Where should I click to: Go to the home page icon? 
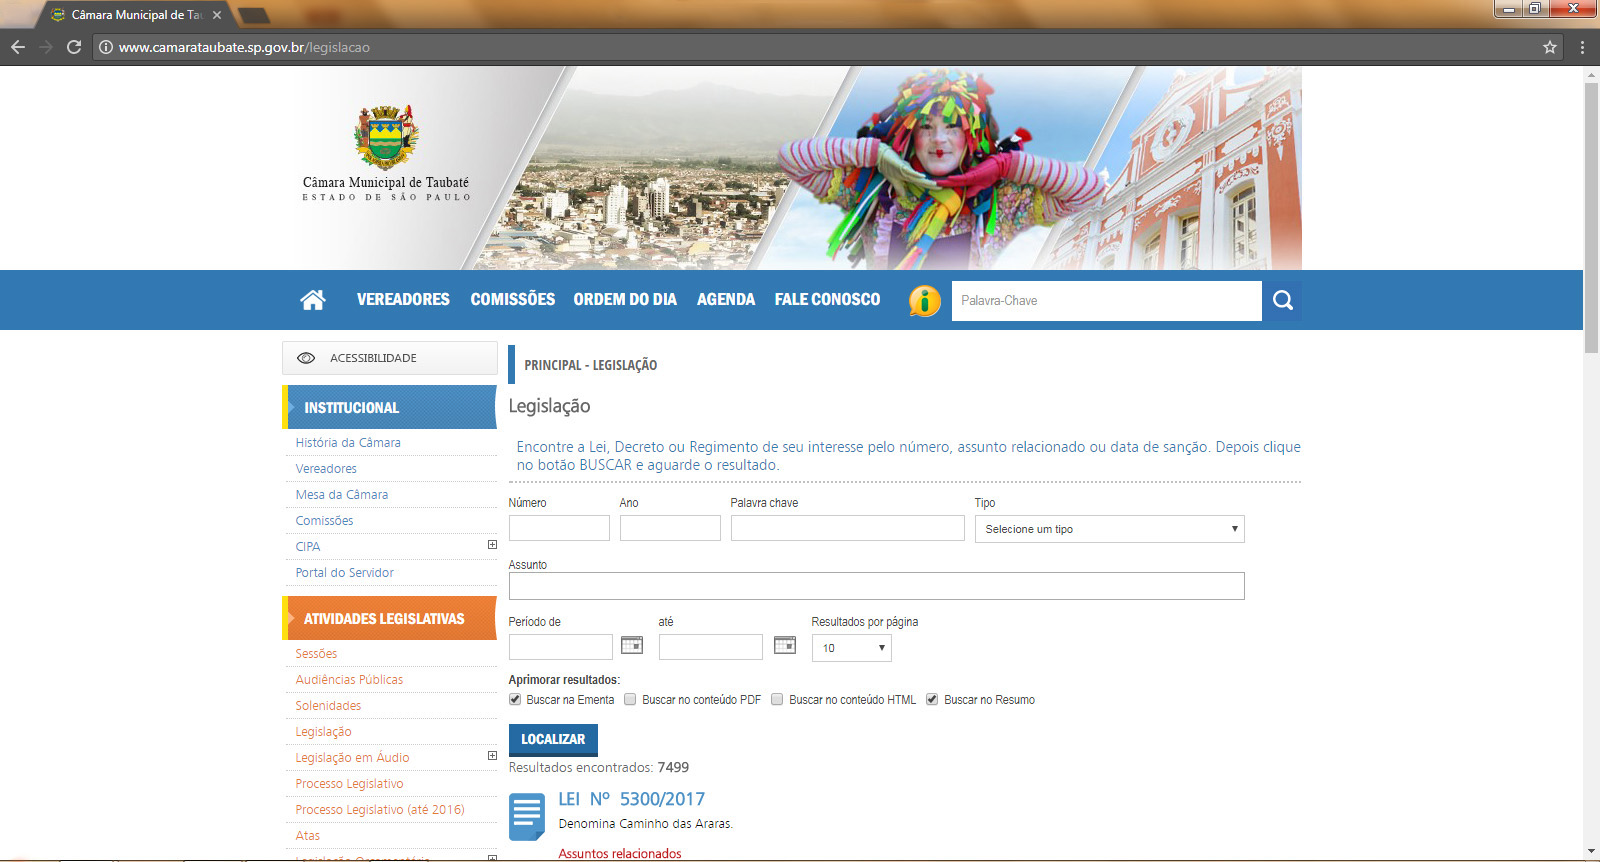pyautogui.click(x=313, y=300)
